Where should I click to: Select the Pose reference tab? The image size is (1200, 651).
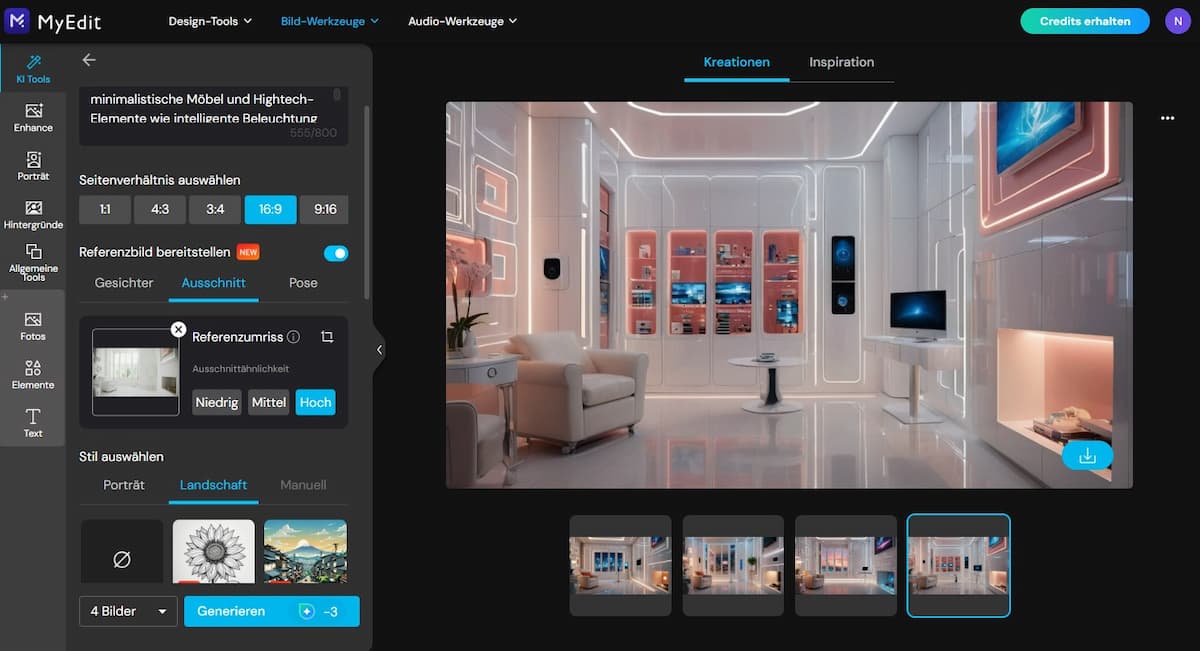point(303,283)
